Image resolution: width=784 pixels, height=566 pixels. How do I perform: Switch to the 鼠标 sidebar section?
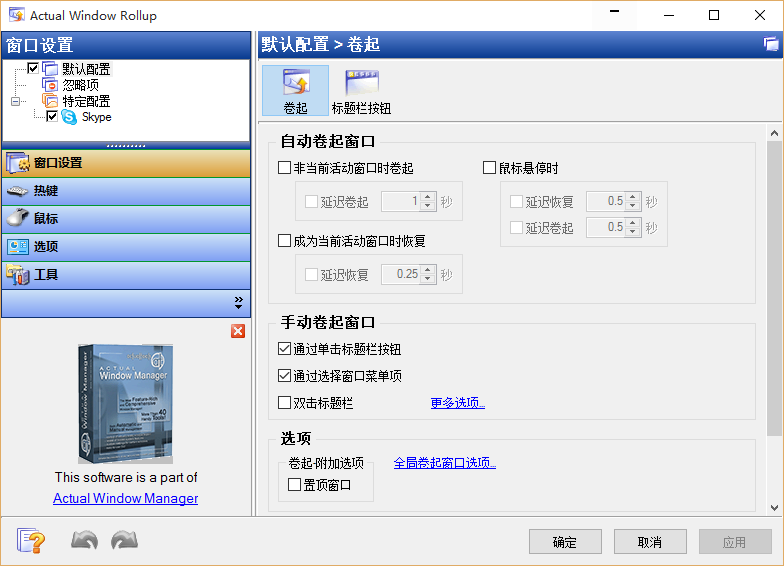click(46, 219)
